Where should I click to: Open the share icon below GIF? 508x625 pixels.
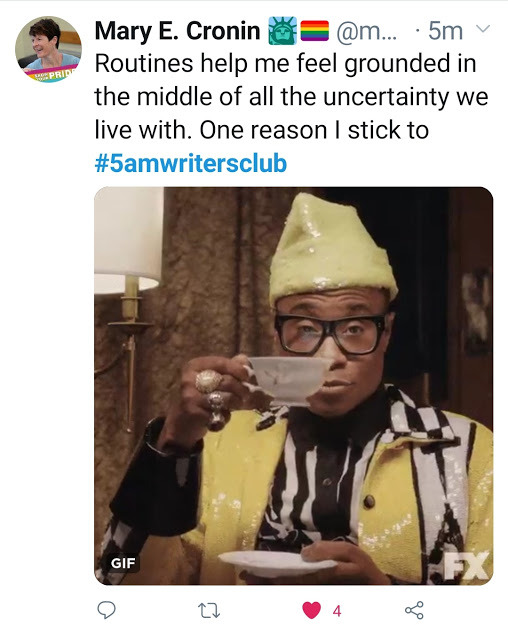tap(414, 610)
